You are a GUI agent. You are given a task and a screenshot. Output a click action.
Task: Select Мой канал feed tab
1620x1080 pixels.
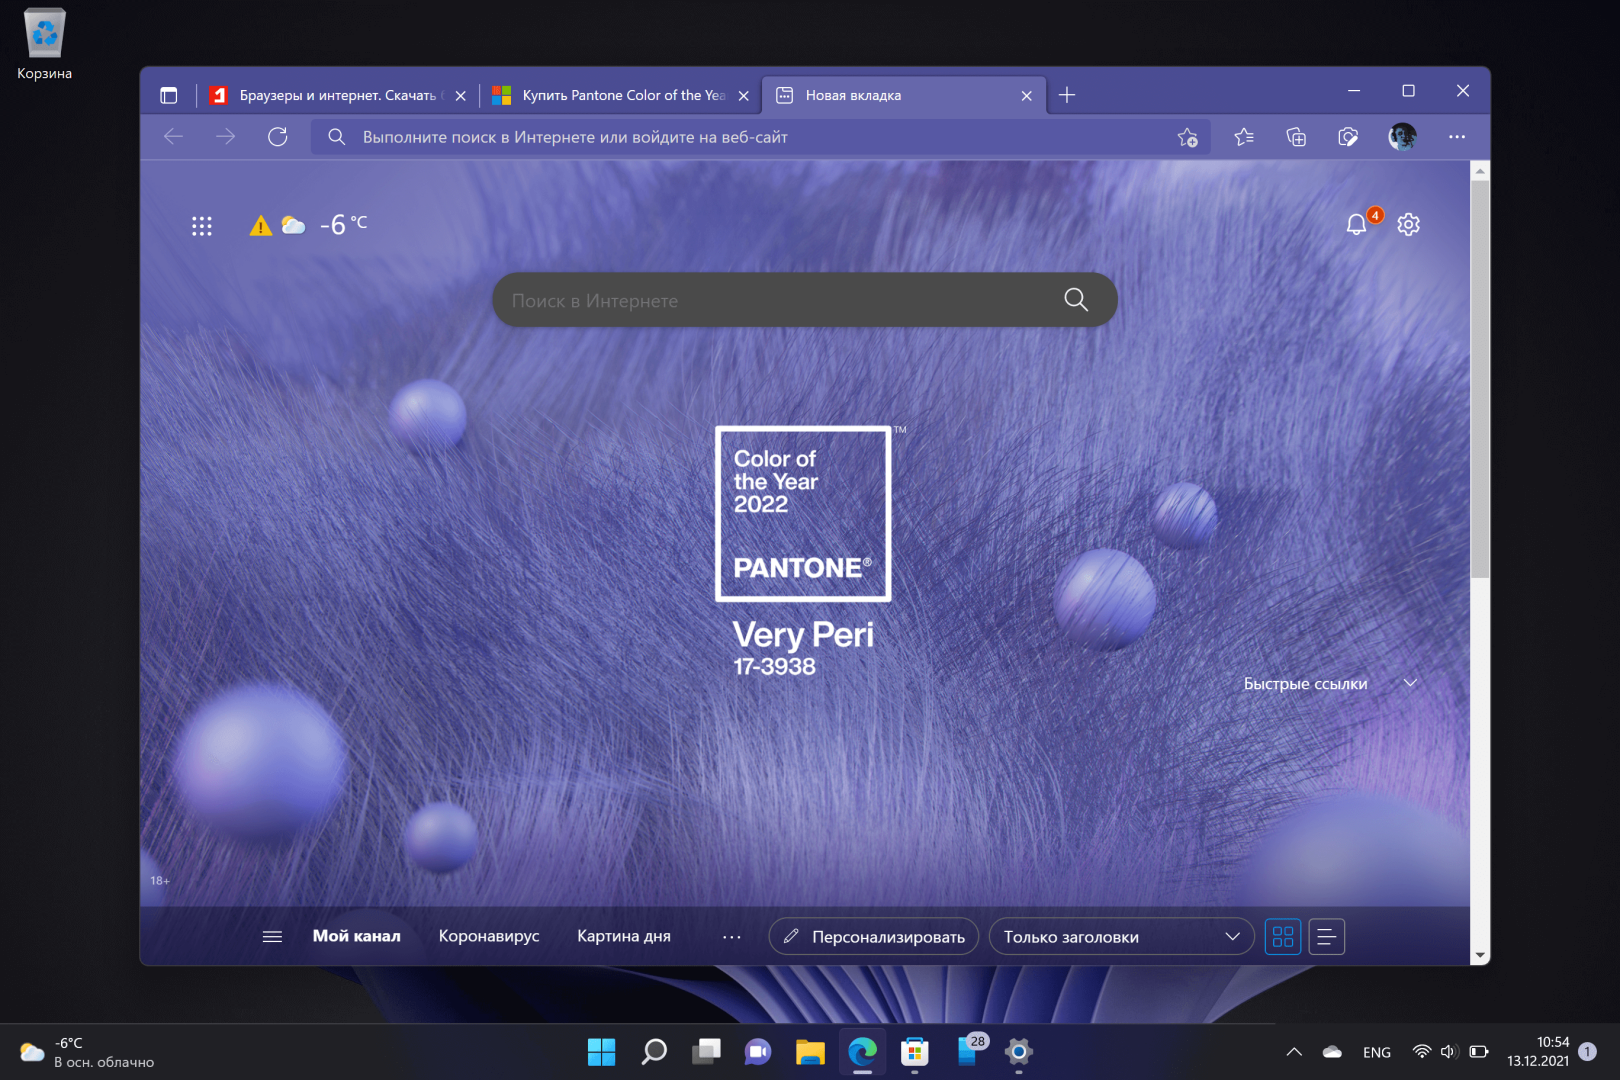(357, 936)
